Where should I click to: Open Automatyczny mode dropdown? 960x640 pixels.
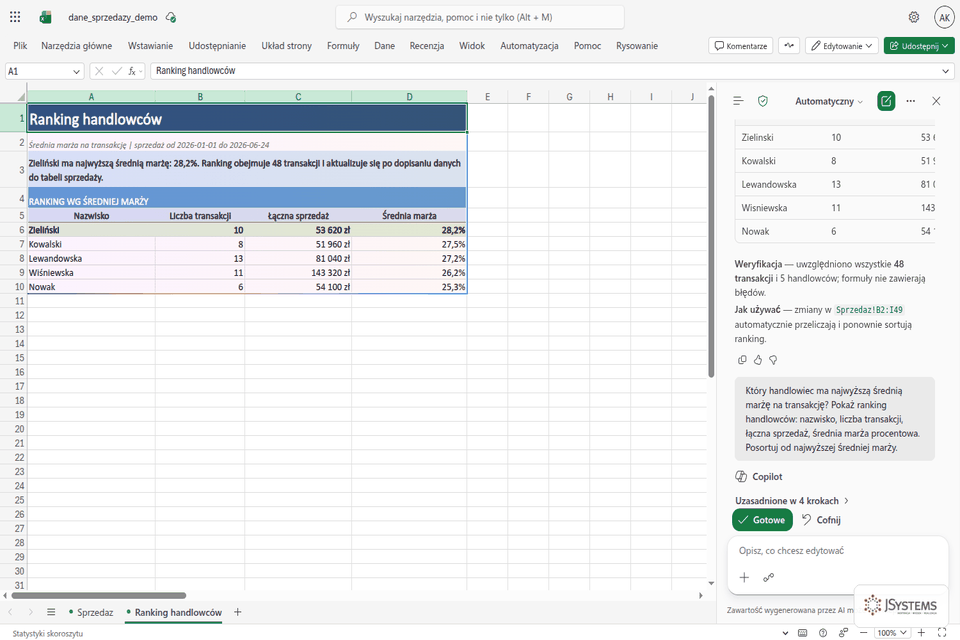829,102
